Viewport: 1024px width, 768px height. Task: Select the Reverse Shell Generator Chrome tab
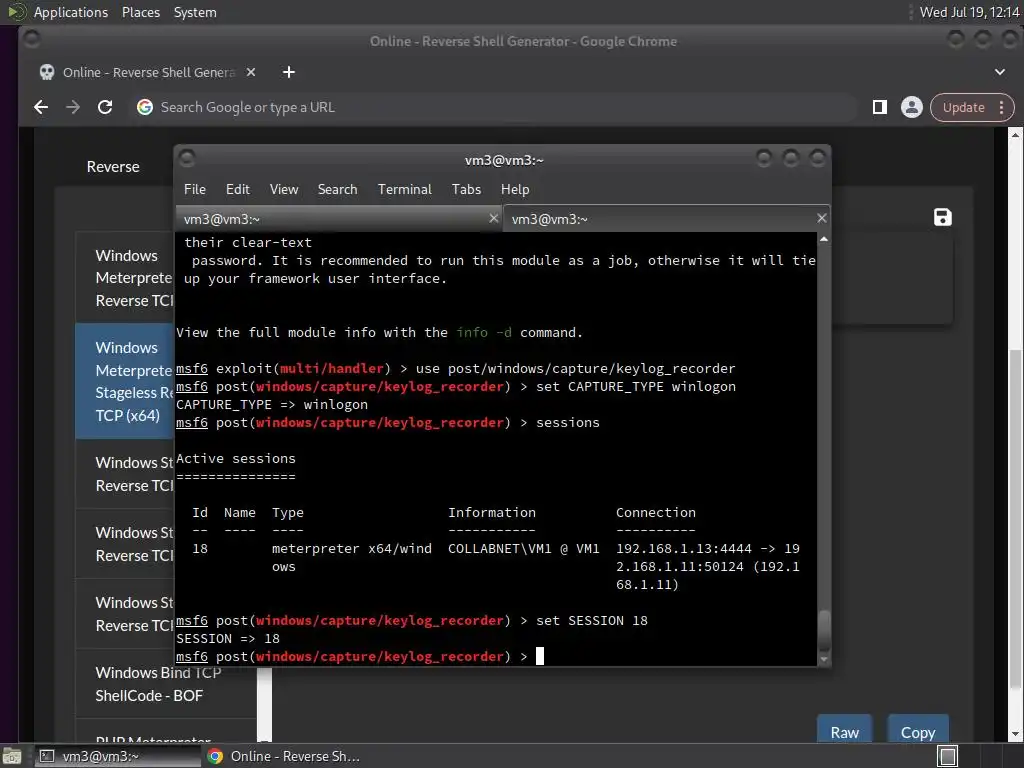147,72
